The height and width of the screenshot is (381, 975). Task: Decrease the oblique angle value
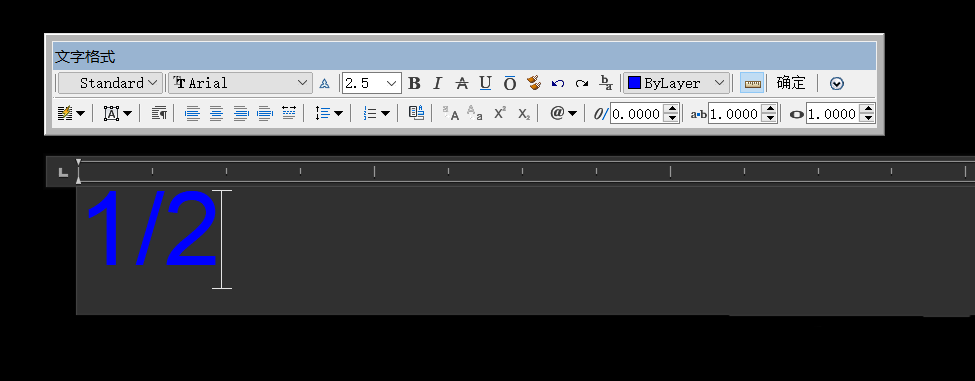[x=671, y=118]
